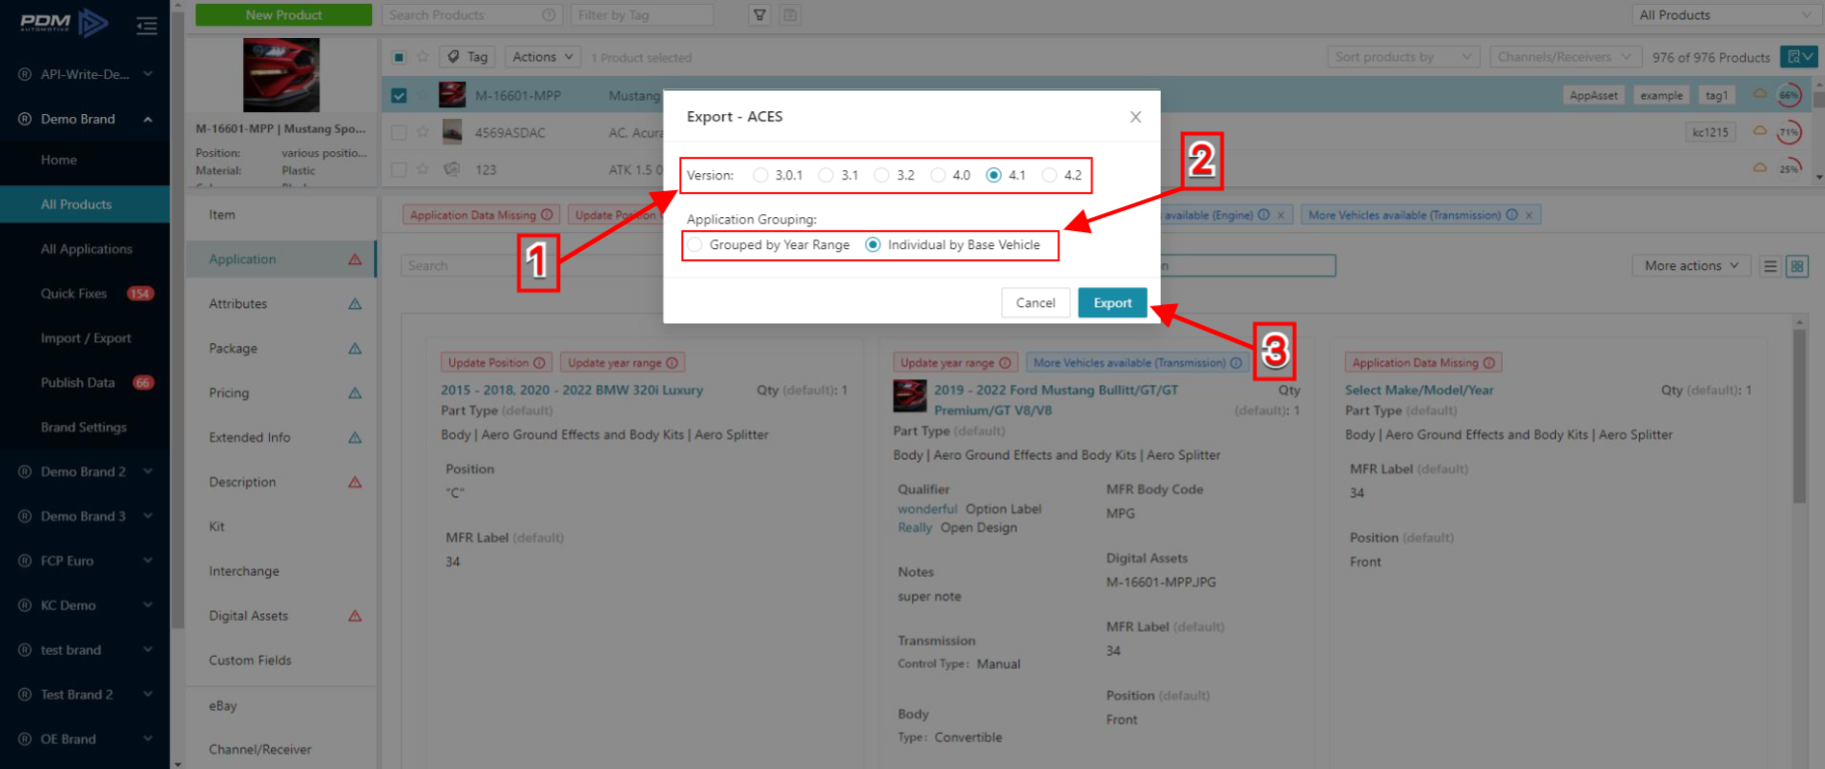Select ACES version 3.0.1
The image size is (1825, 769).
(761, 175)
